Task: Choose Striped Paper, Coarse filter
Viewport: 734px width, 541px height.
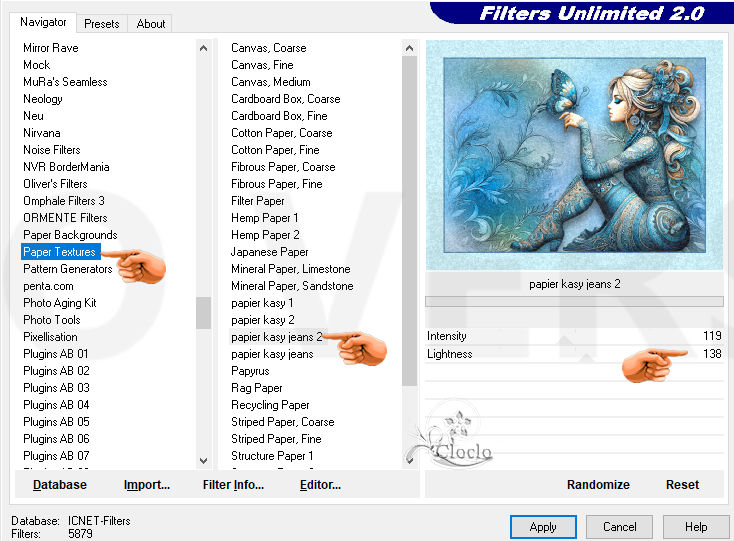Action: (x=283, y=422)
